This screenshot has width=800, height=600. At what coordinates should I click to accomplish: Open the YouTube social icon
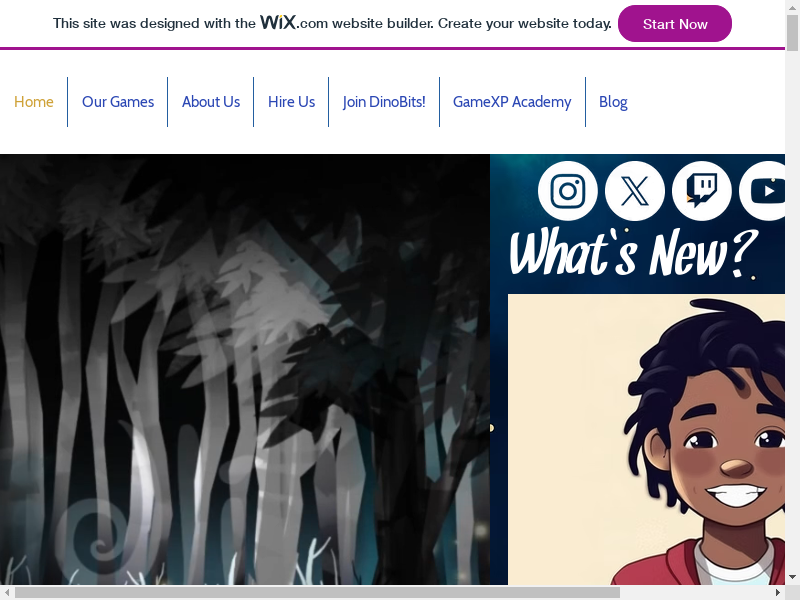click(x=762, y=191)
